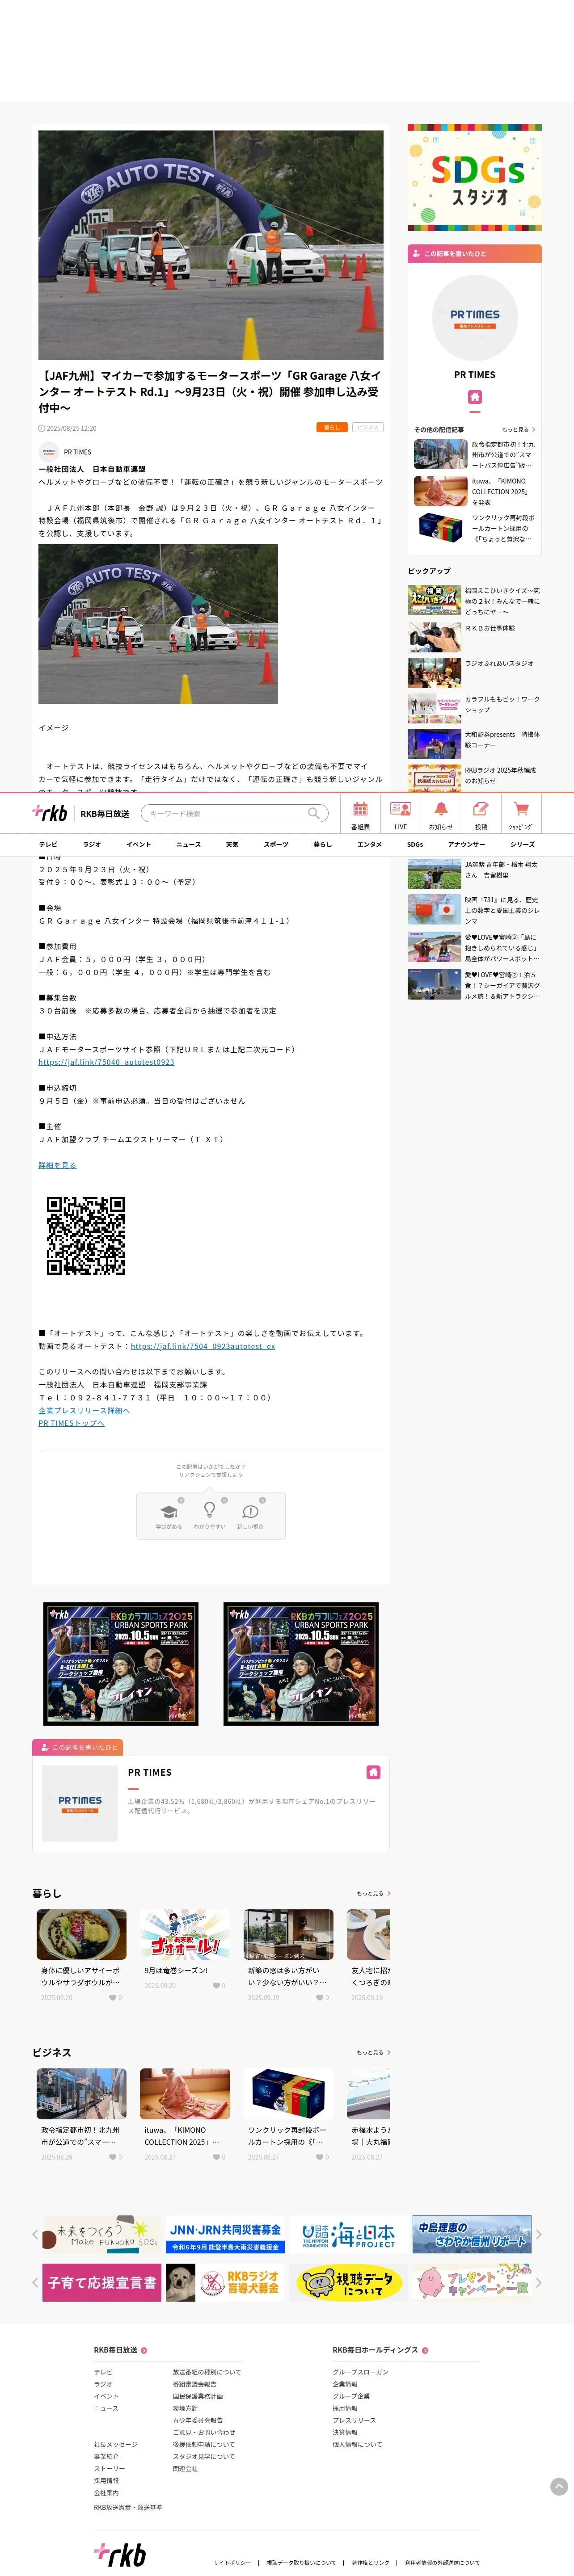Open 企業プレスリリース詳細へ link

click(84, 1410)
